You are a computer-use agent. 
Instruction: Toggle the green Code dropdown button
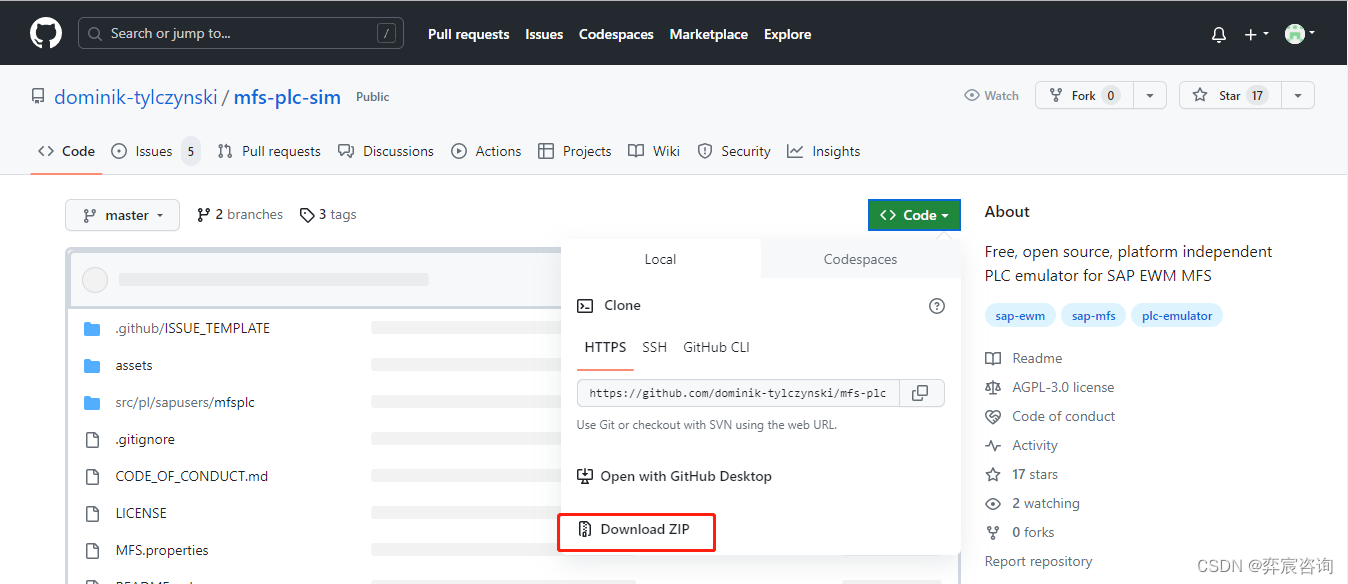(x=914, y=215)
